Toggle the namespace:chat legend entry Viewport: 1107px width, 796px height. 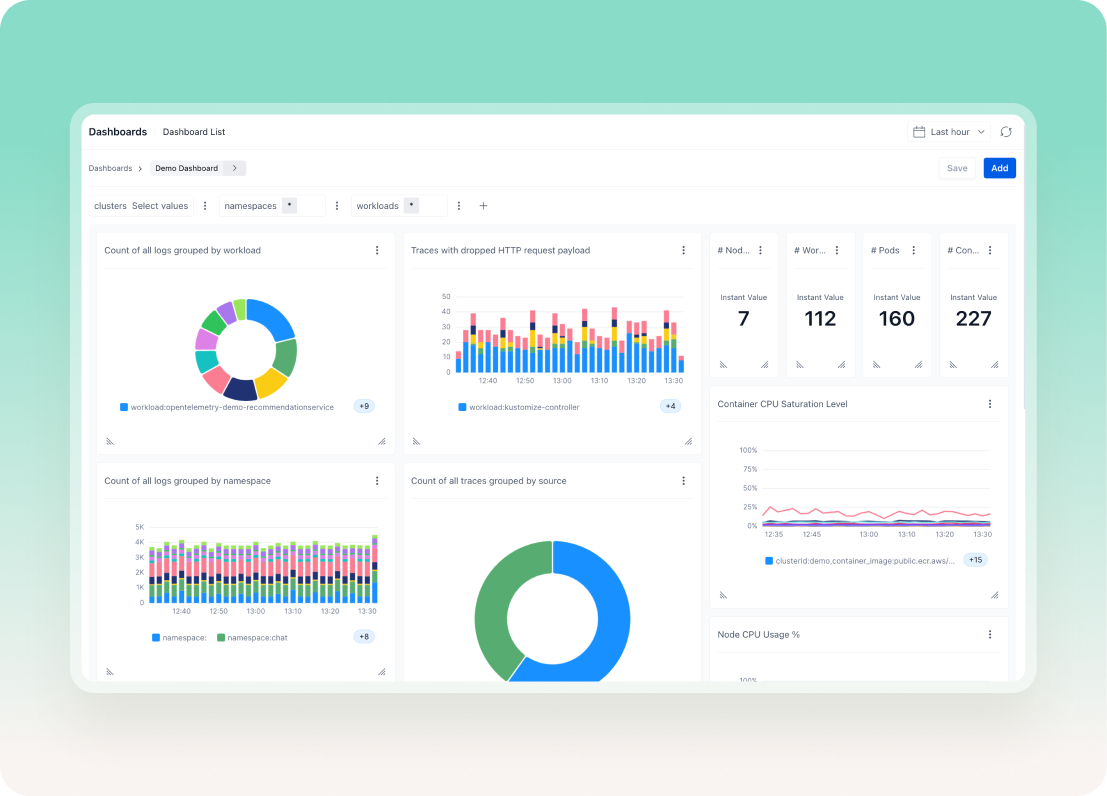click(x=252, y=638)
